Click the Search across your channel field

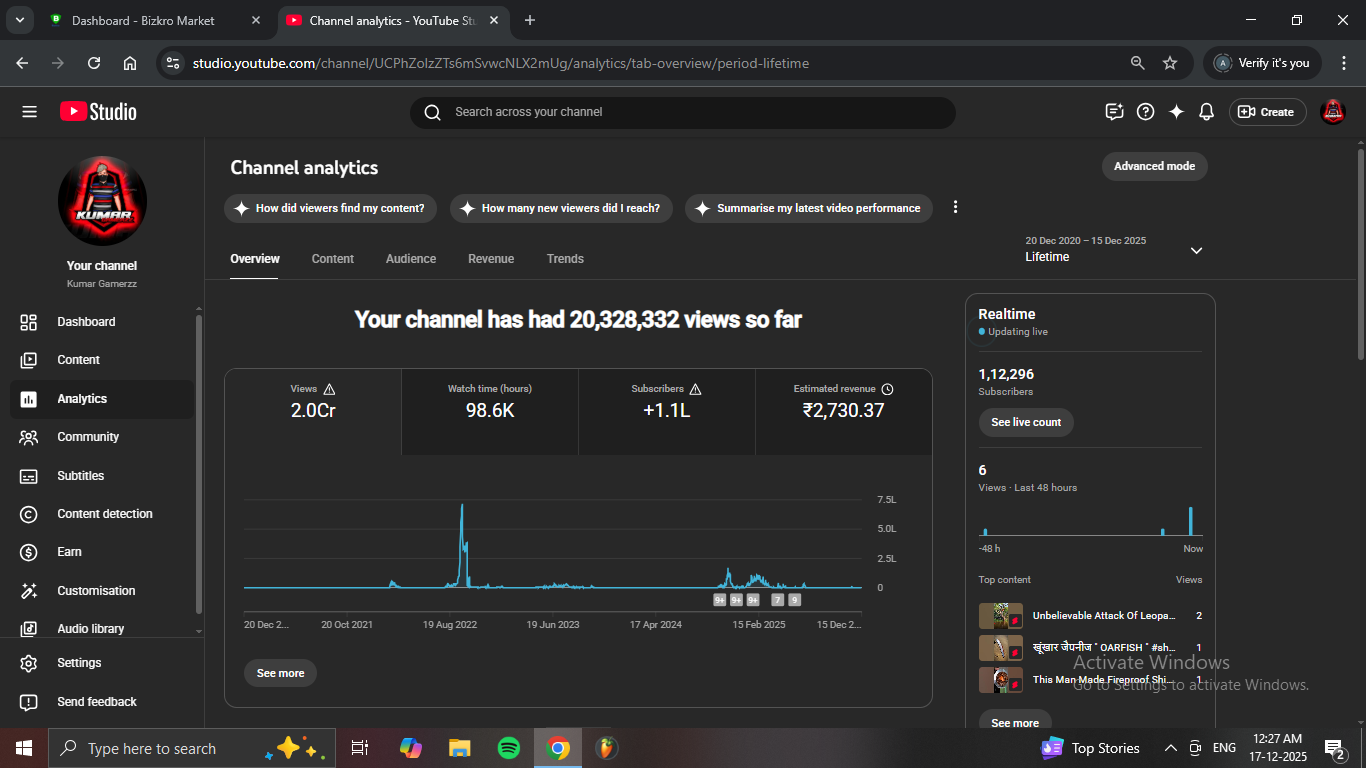(x=682, y=112)
